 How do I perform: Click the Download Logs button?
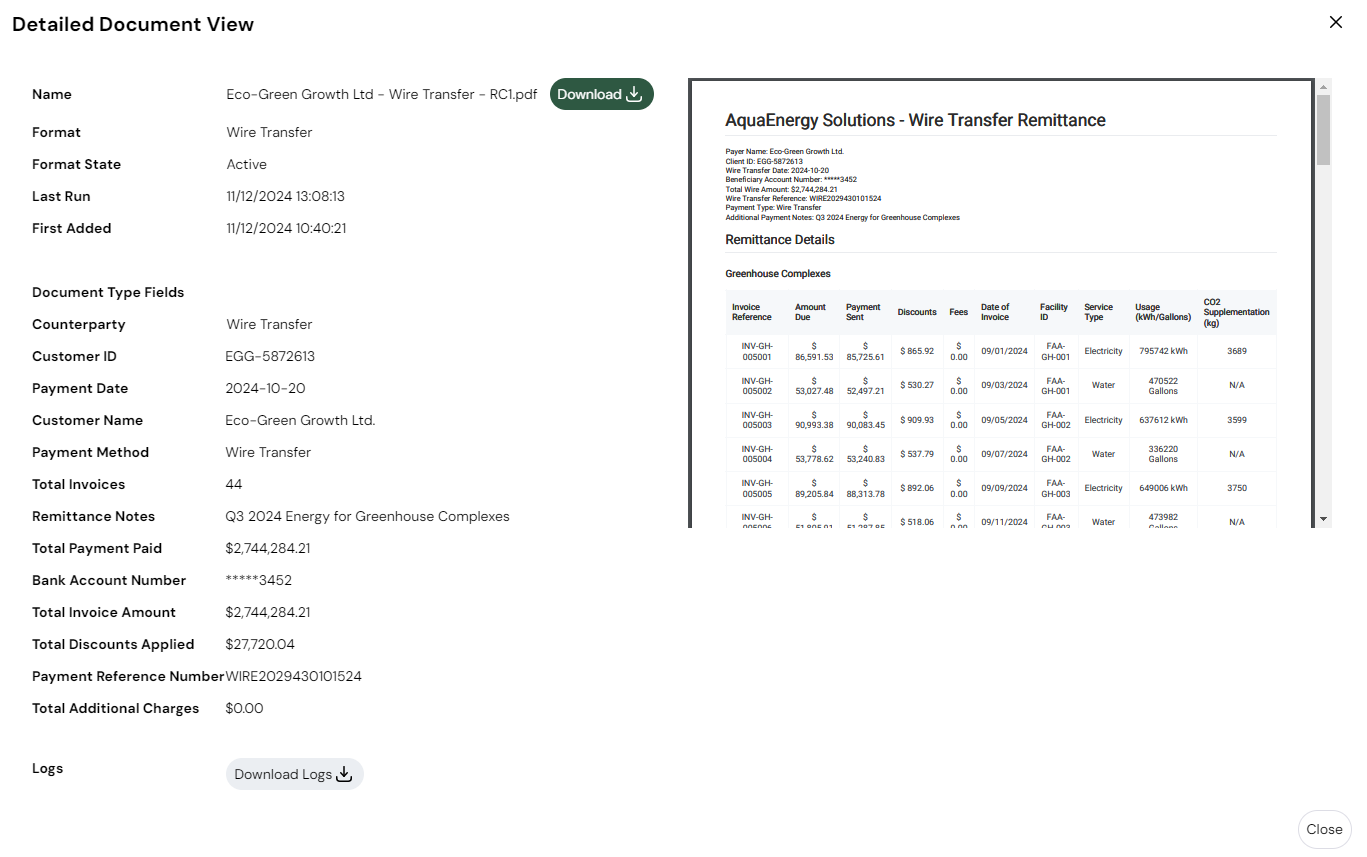[x=294, y=774]
